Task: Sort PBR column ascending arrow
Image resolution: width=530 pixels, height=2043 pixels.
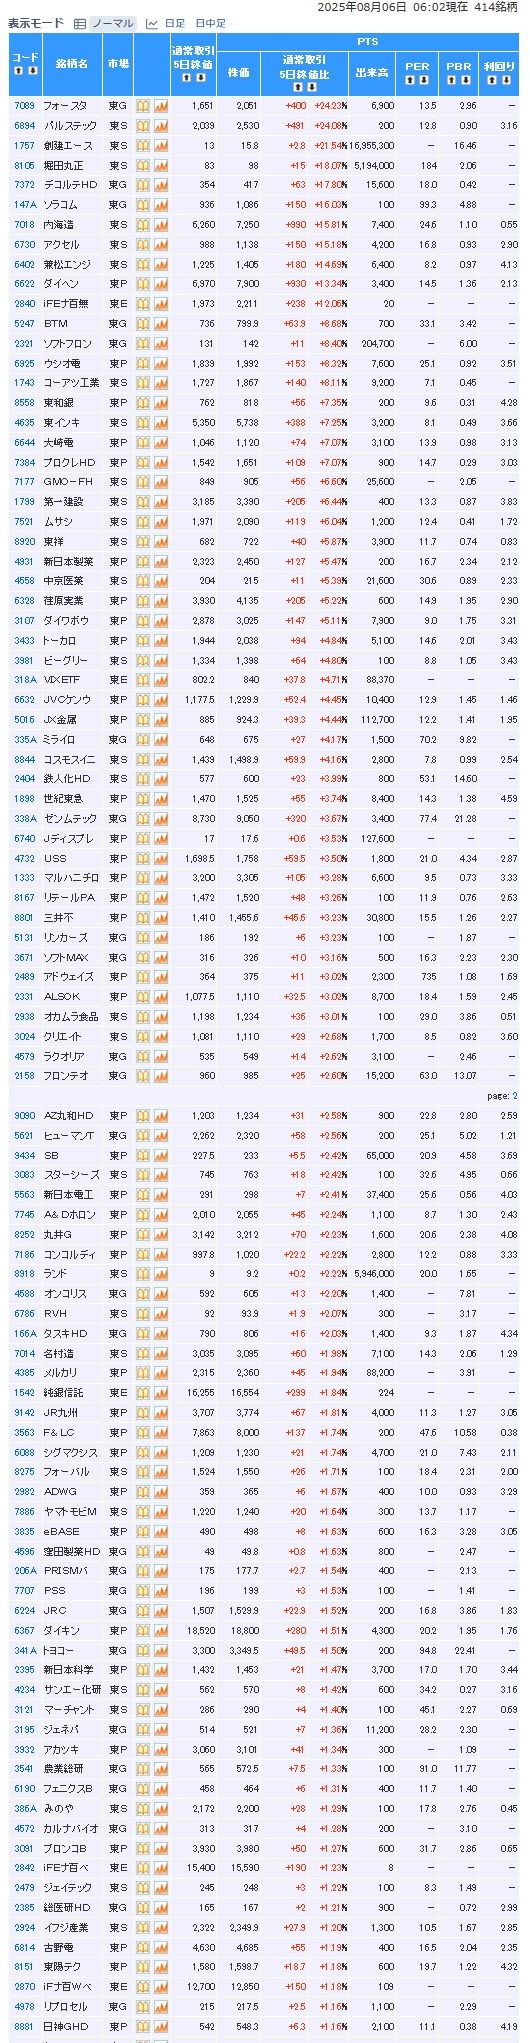Action: point(451,80)
